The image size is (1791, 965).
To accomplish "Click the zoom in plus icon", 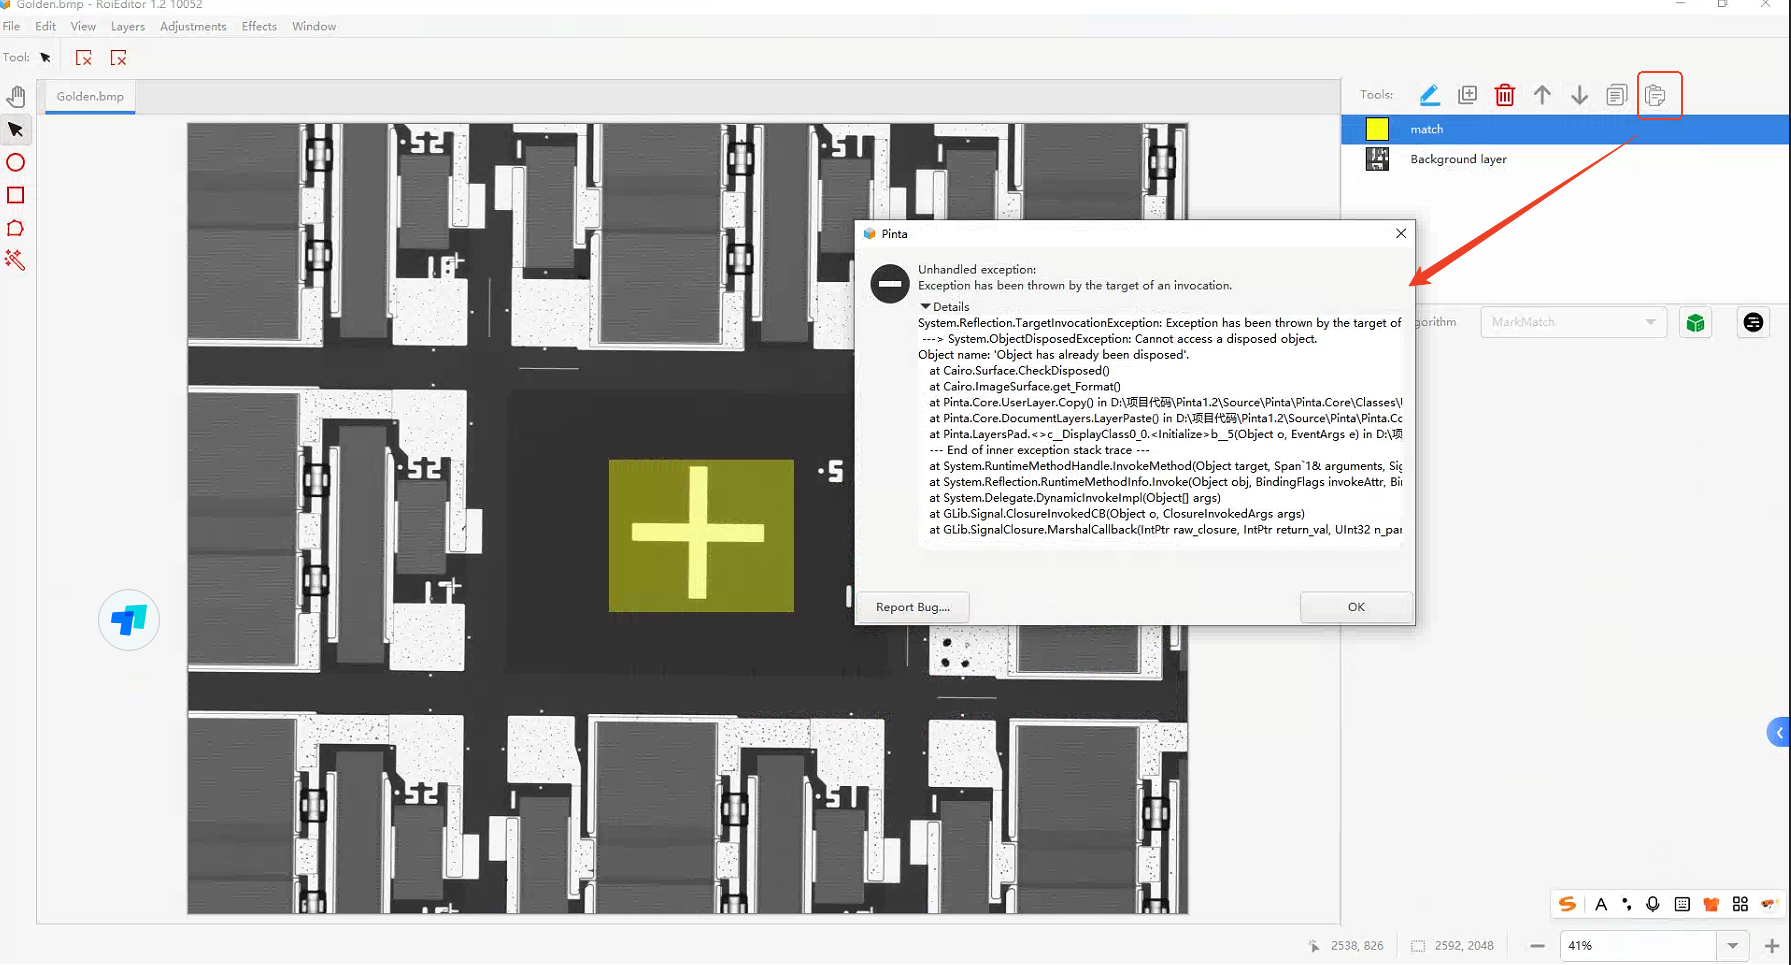I will click(x=1772, y=946).
